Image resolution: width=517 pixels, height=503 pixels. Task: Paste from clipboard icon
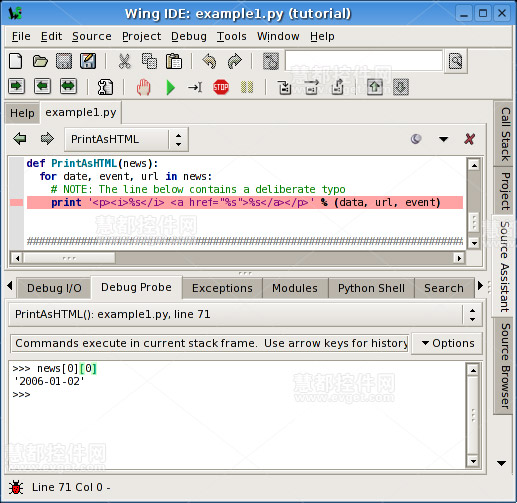coord(174,61)
